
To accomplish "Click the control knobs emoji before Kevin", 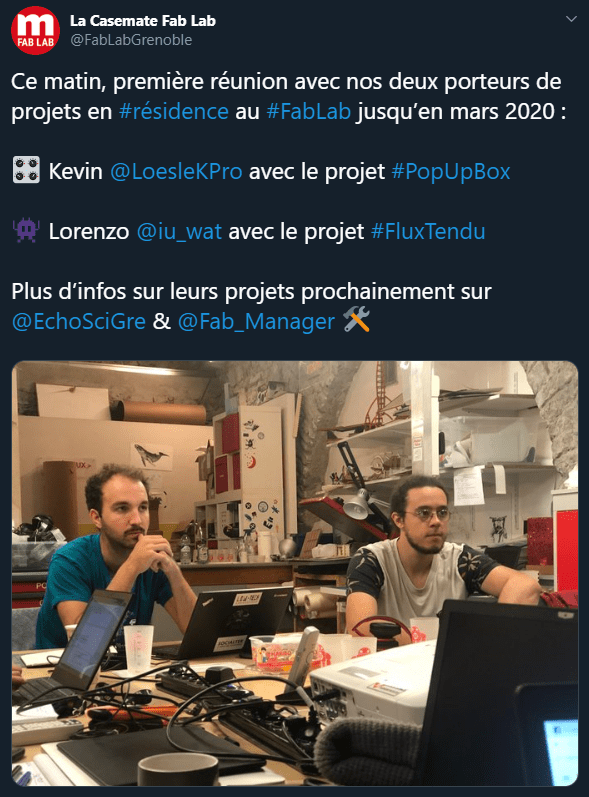I will click(x=26, y=170).
